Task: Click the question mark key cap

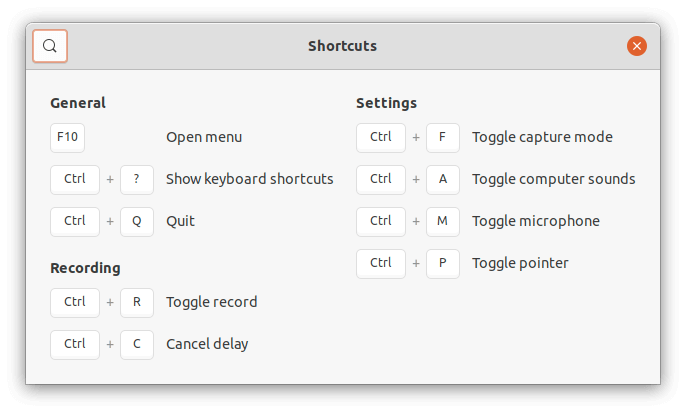Action: point(137,179)
